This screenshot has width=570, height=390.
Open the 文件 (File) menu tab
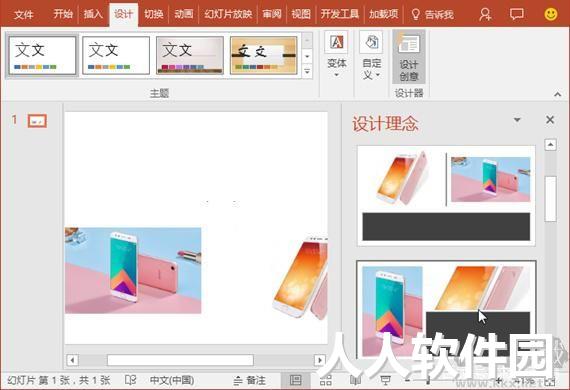tap(24, 15)
